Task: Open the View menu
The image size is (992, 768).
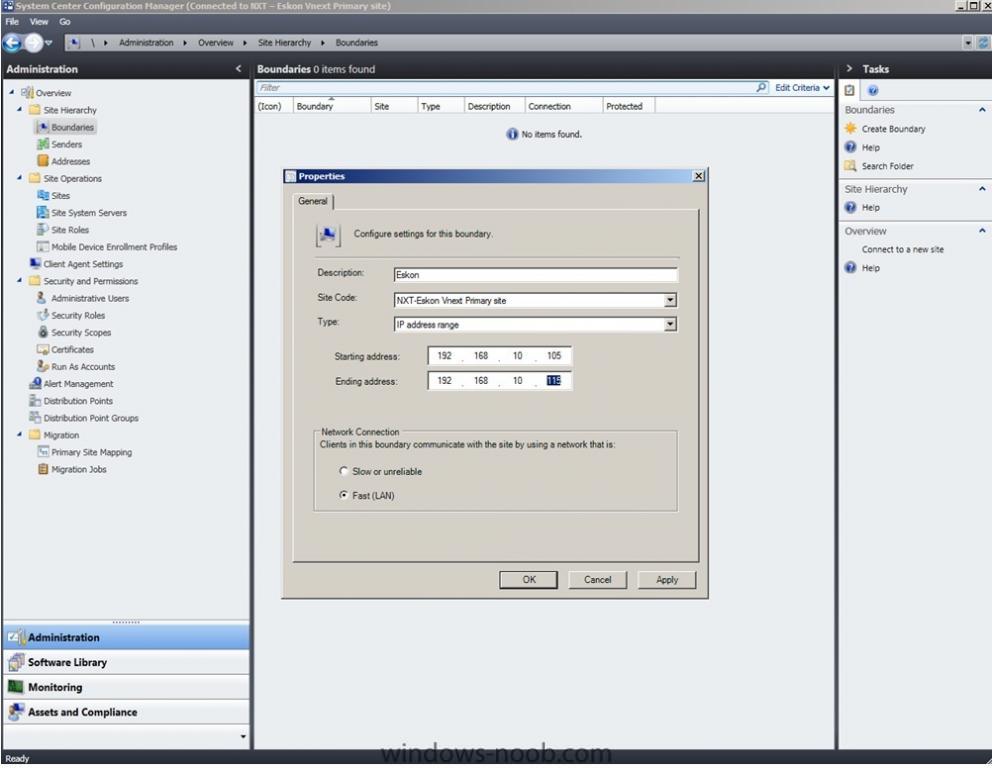Action: pos(39,22)
